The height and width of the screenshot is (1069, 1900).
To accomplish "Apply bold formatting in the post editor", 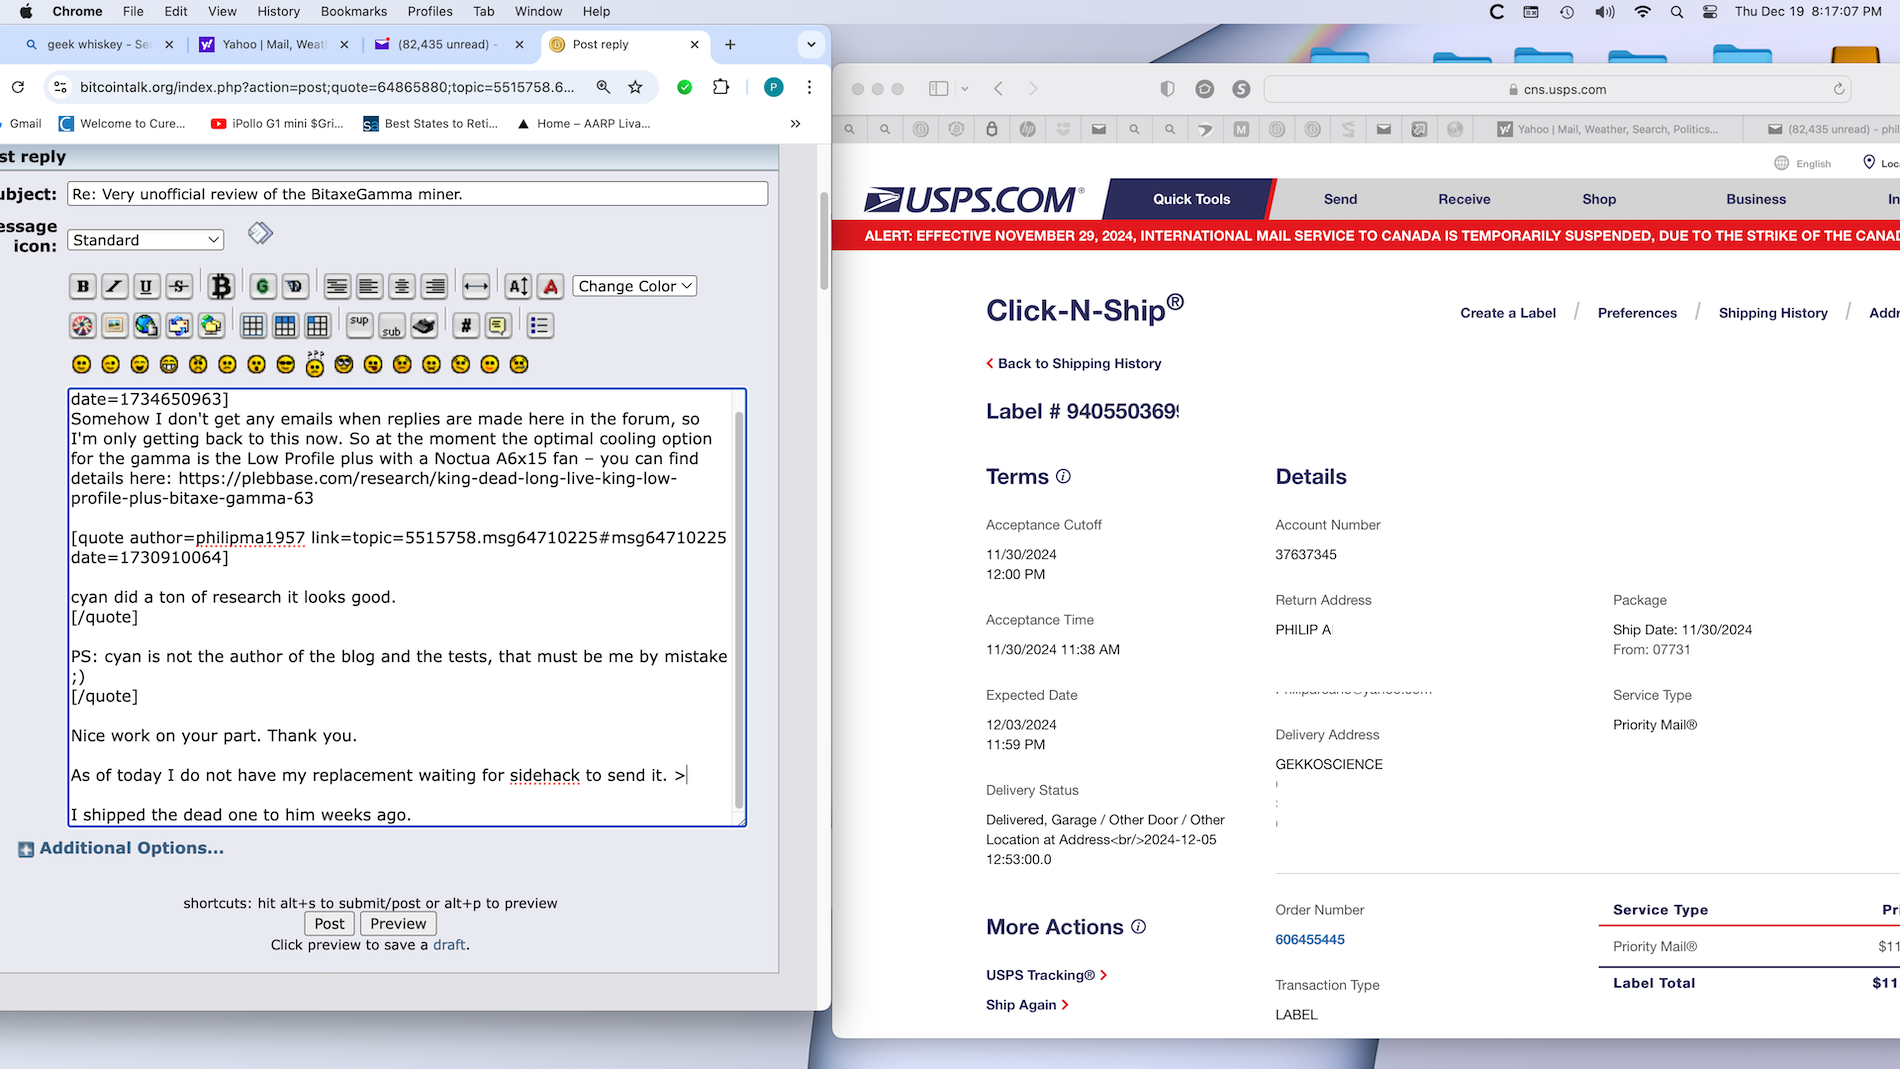I will click(83, 286).
